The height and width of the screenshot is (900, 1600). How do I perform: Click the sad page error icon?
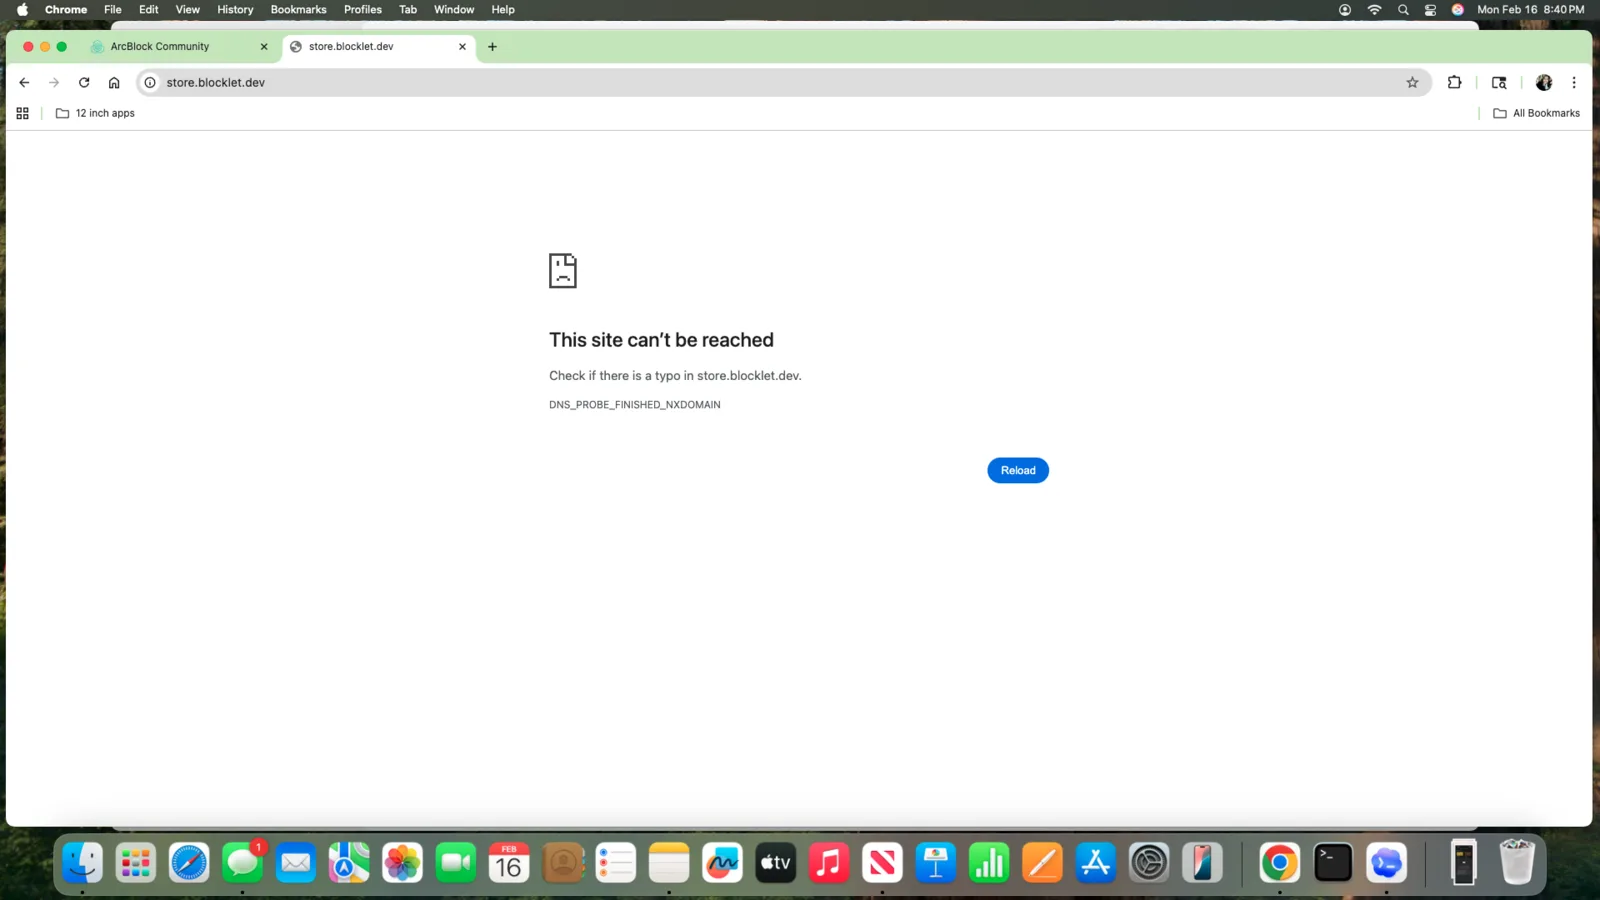point(563,271)
